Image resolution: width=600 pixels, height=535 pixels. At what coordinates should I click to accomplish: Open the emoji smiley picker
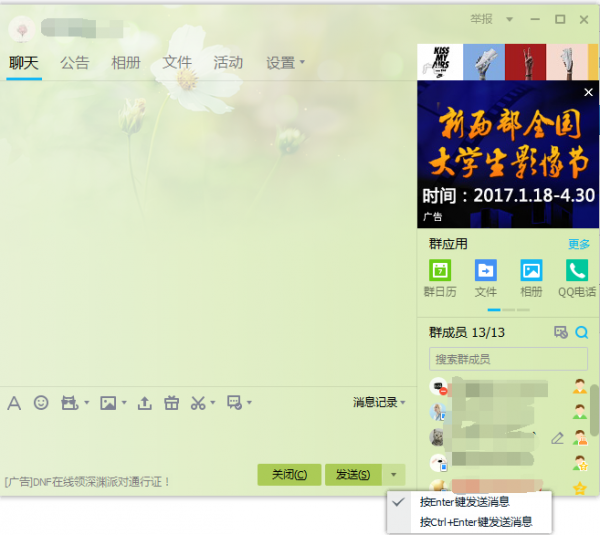[x=41, y=403]
